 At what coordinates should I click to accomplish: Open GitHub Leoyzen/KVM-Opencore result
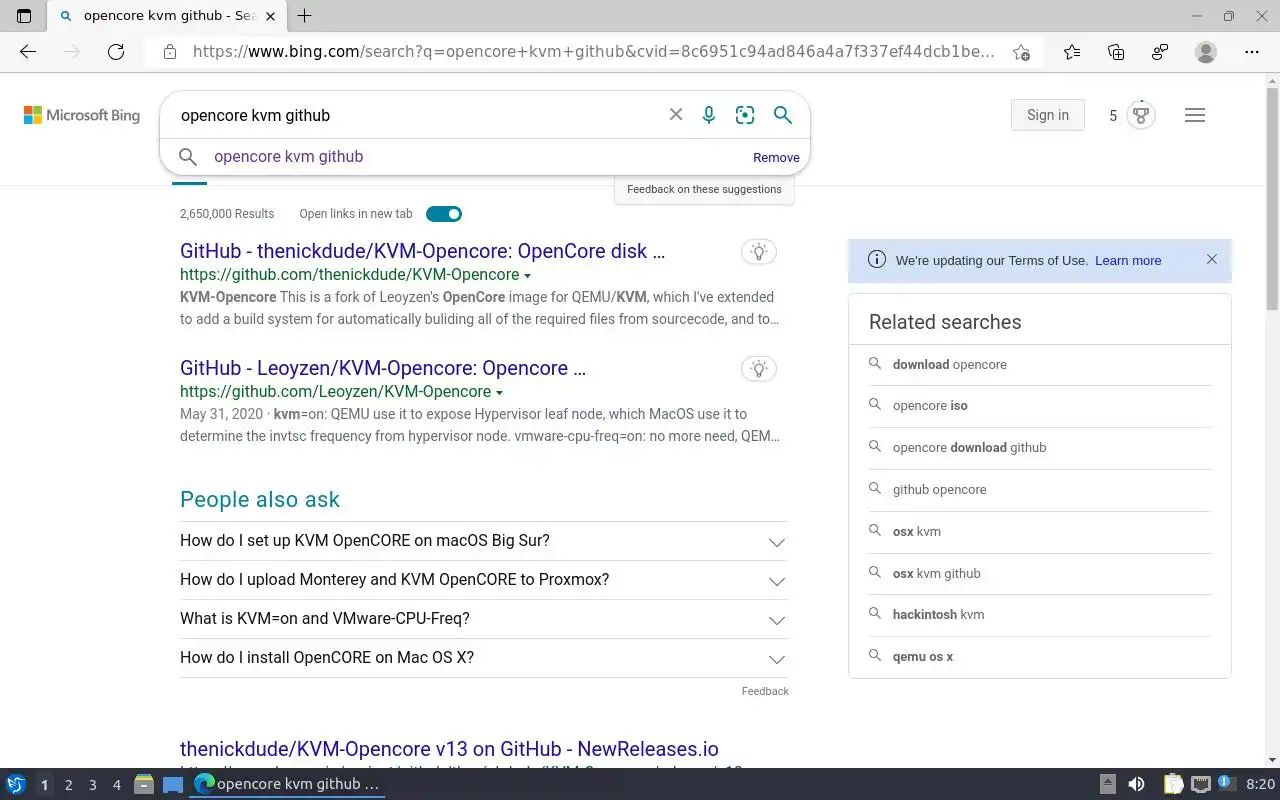coord(383,368)
